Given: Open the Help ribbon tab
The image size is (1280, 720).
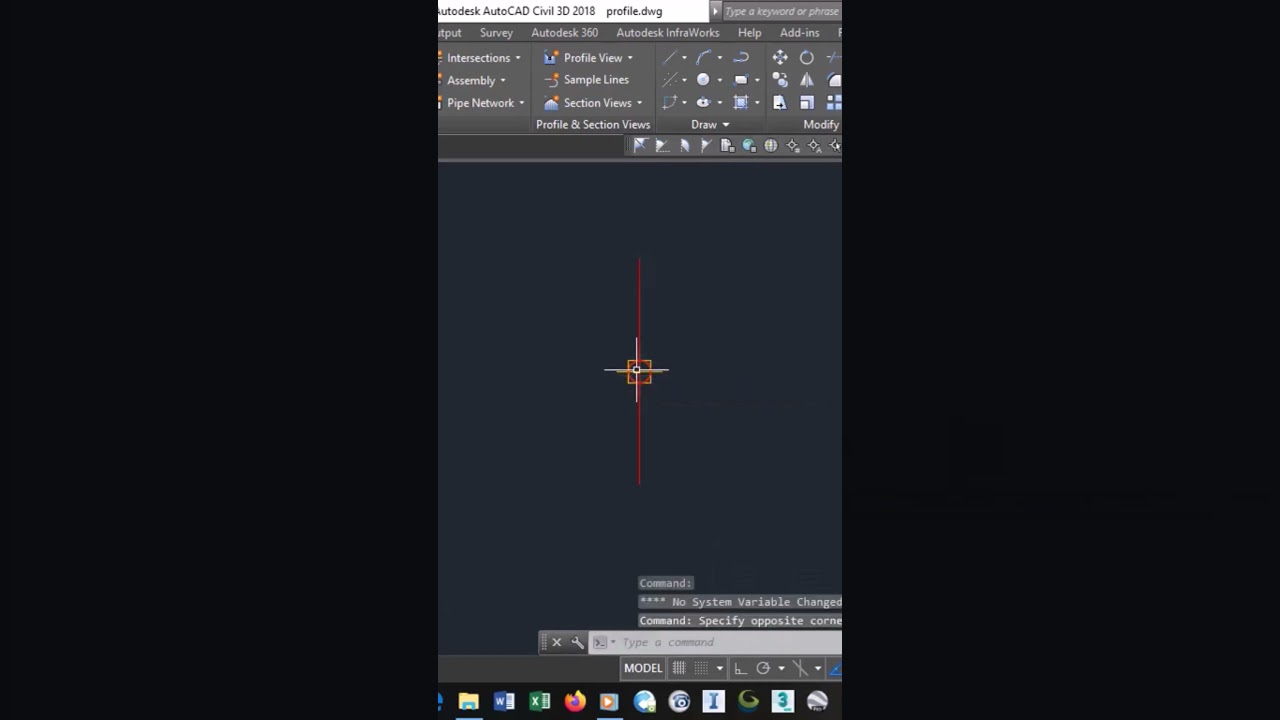Looking at the screenshot, I should pos(749,33).
